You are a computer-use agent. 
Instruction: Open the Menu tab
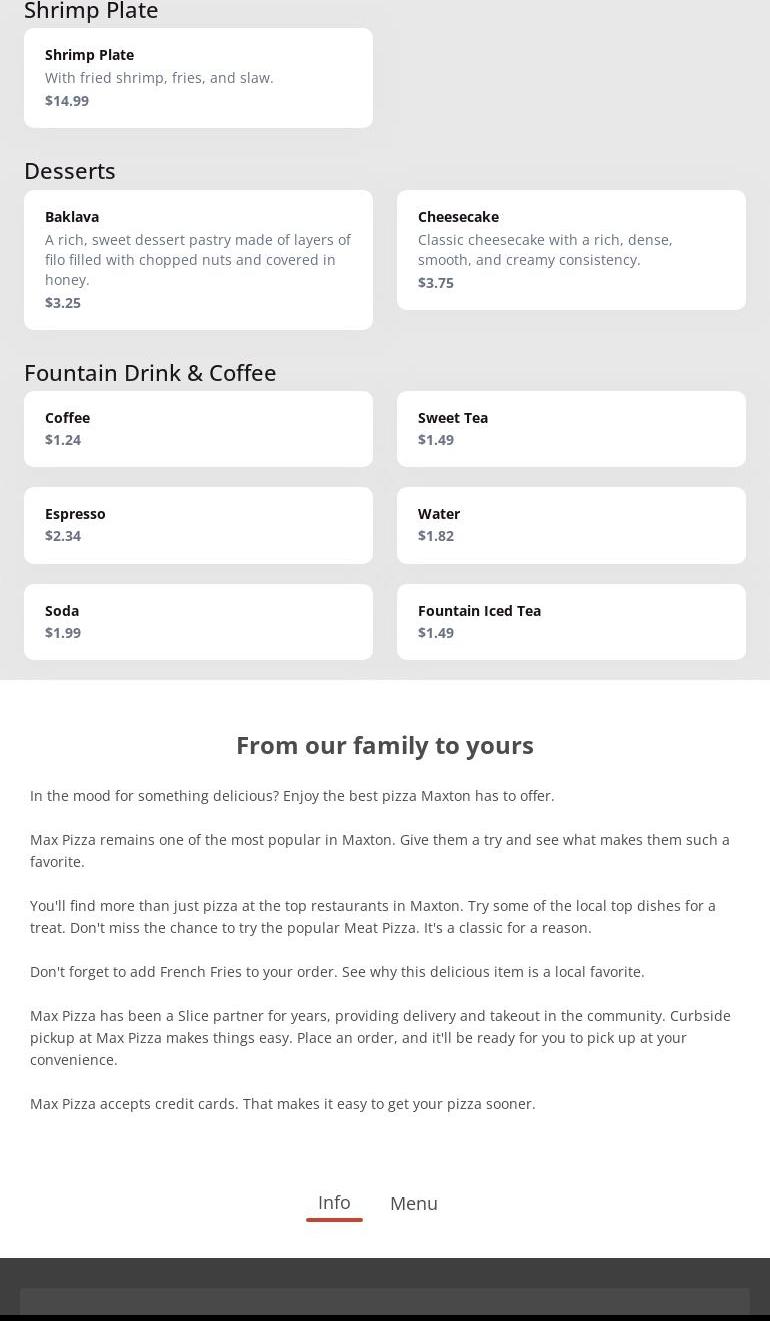click(414, 1204)
